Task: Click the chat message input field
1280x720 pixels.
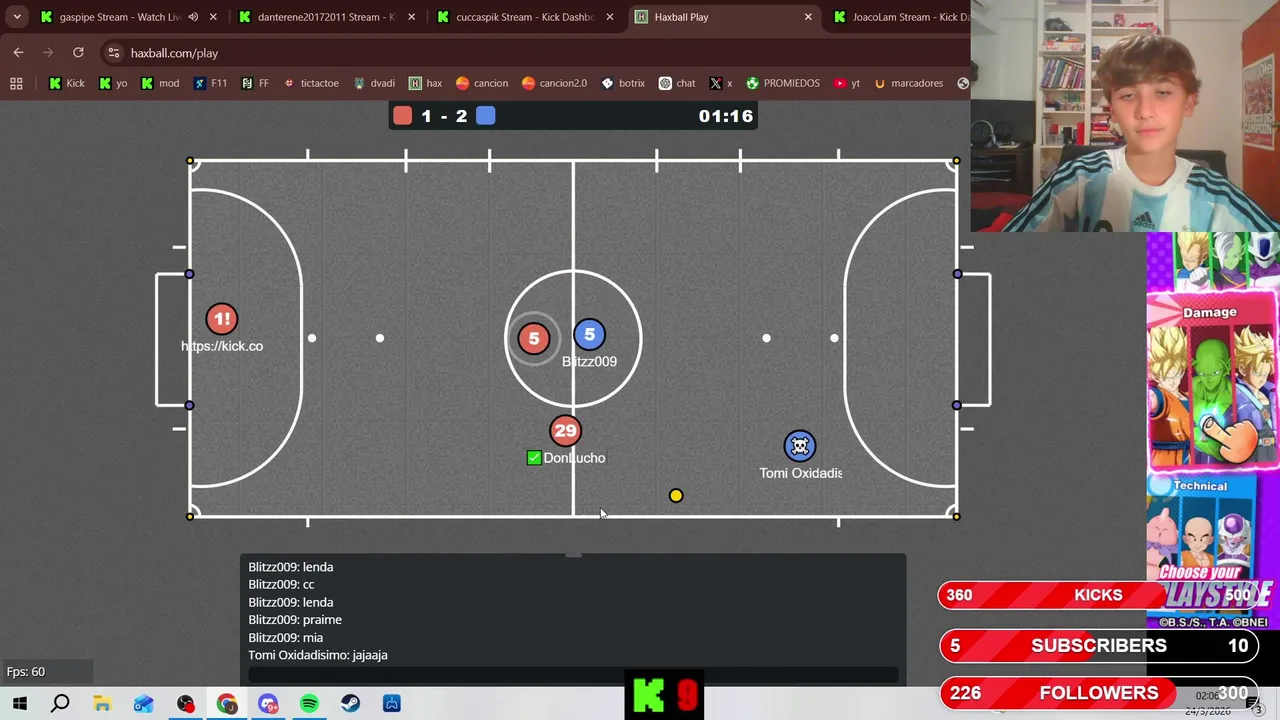Action: [573, 675]
